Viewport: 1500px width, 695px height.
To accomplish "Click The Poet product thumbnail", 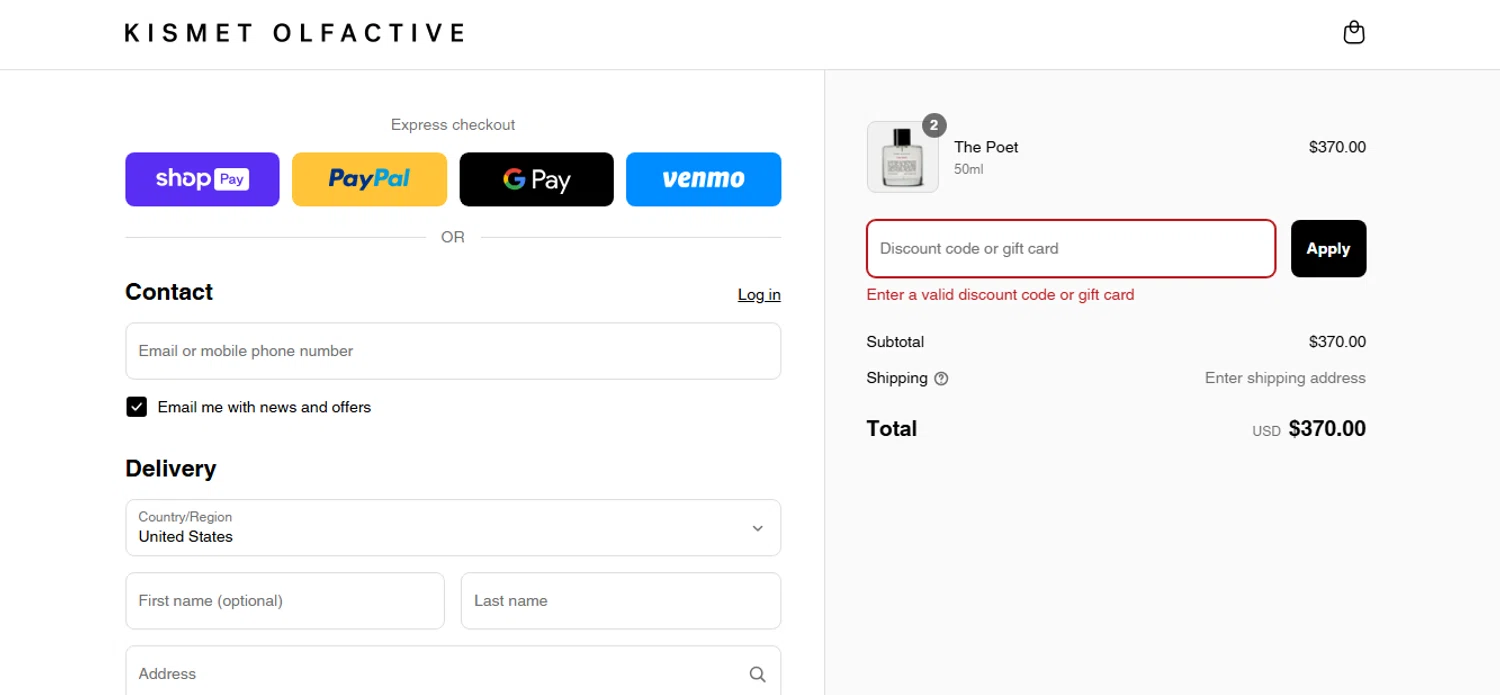I will coord(902,157).
